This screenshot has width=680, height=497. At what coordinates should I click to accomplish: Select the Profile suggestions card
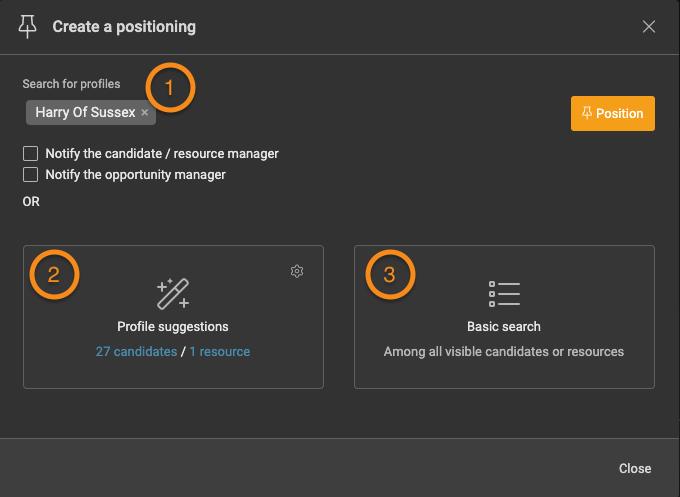173,317
